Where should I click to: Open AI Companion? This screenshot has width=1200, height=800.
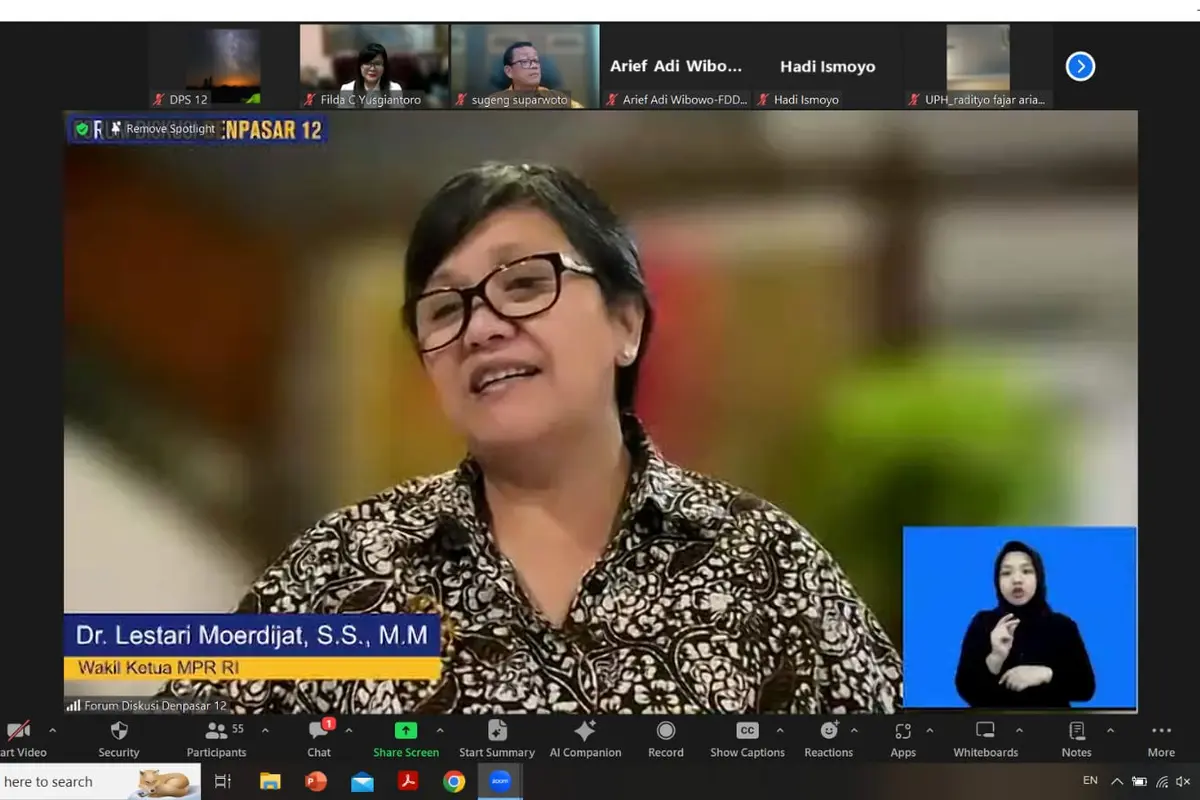click(x=585, y=740)
